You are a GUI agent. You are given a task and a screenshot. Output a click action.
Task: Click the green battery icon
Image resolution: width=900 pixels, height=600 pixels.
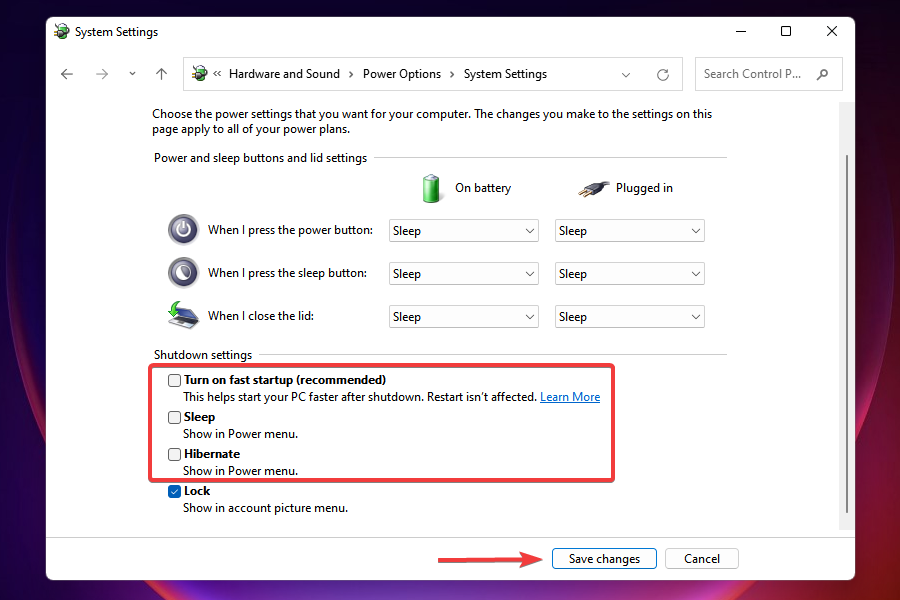(x=431, y=188)
